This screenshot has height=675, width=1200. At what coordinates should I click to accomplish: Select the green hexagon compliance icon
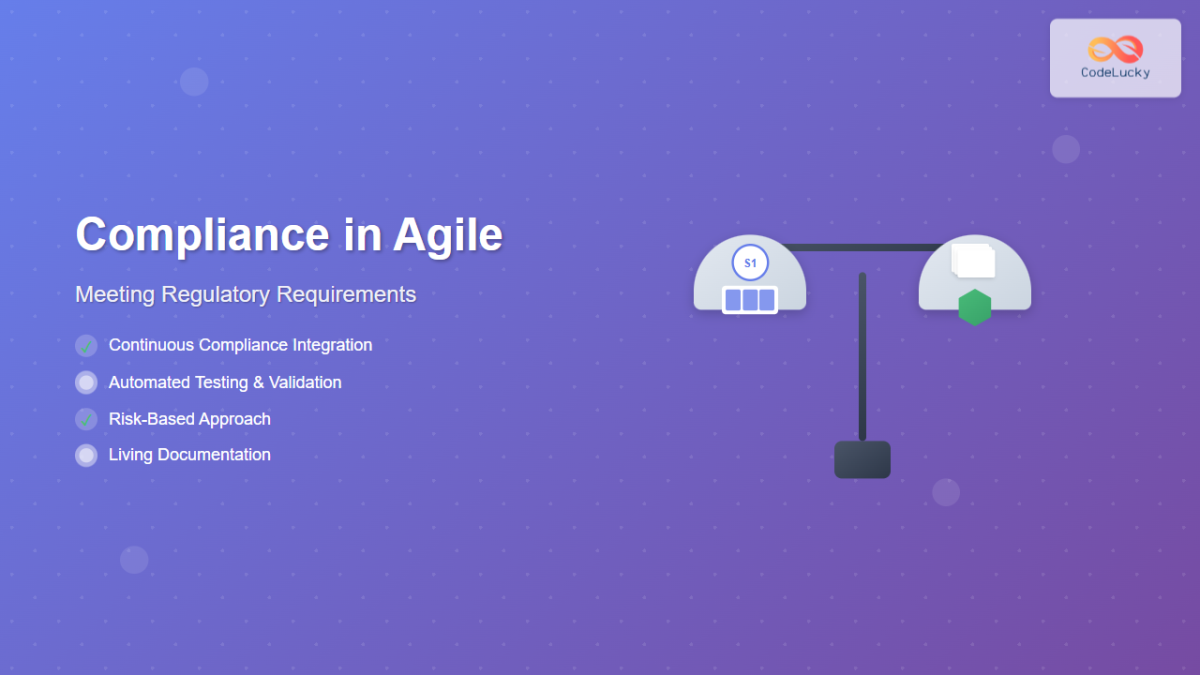click(x=975, y=308)
